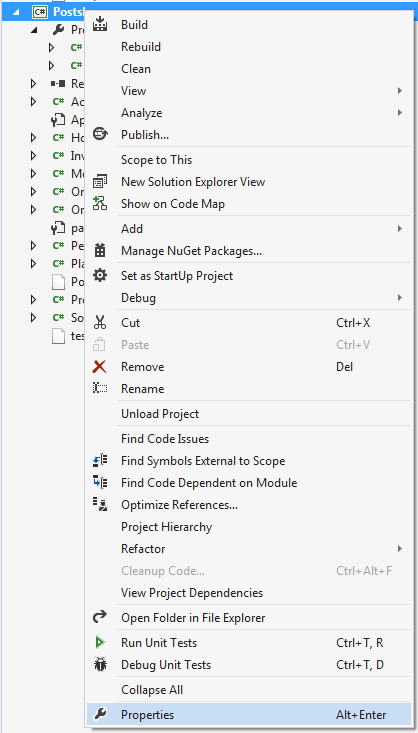The height and width of the screenshot is (733, 418).
Task: Click the Run Unit Tests green arrow icon
Action: (x=100, y=643)
